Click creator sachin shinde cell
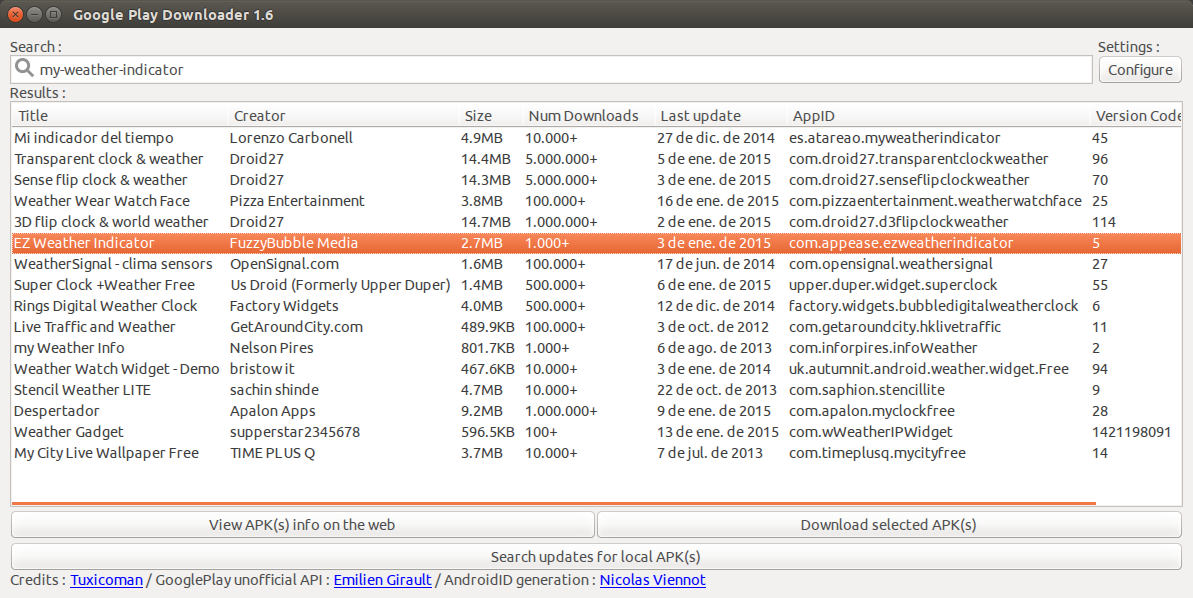1193x598 pixels. point(274,390)
